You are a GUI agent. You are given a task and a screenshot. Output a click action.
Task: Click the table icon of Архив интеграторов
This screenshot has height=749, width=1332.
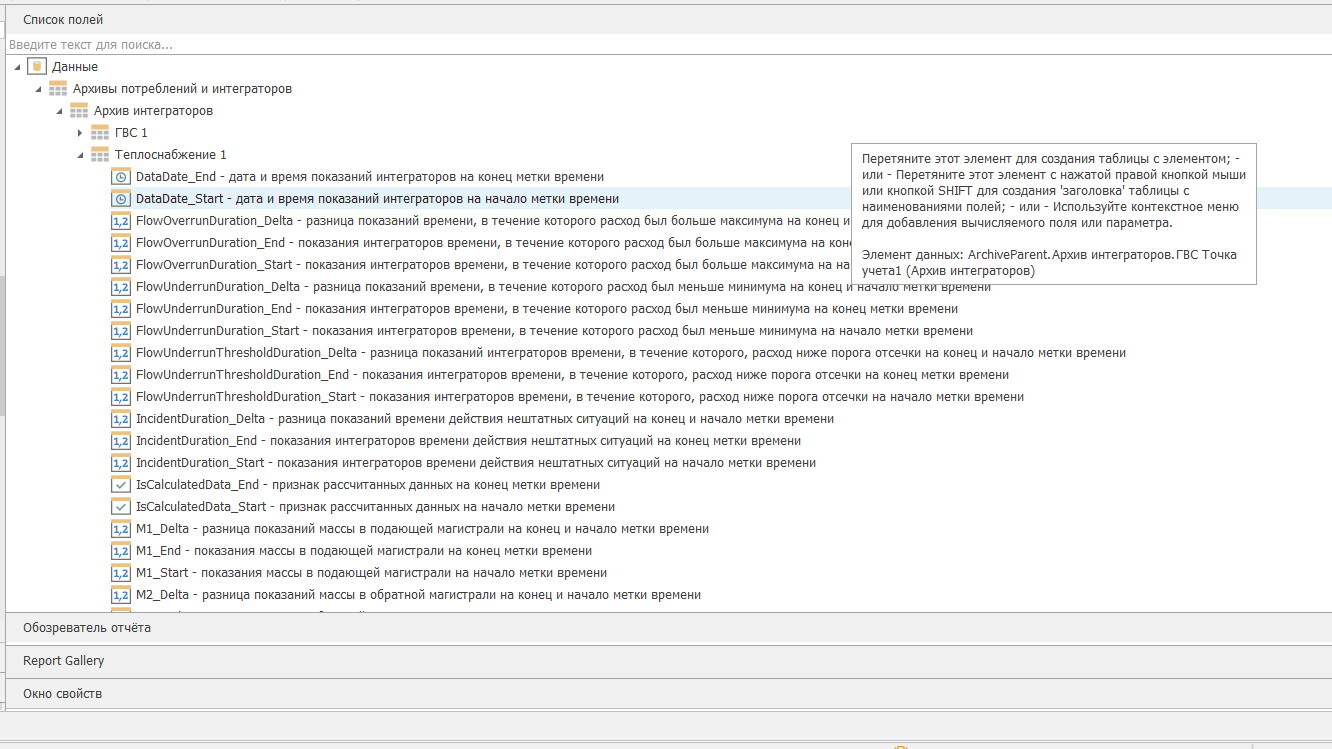pos(79,110)
